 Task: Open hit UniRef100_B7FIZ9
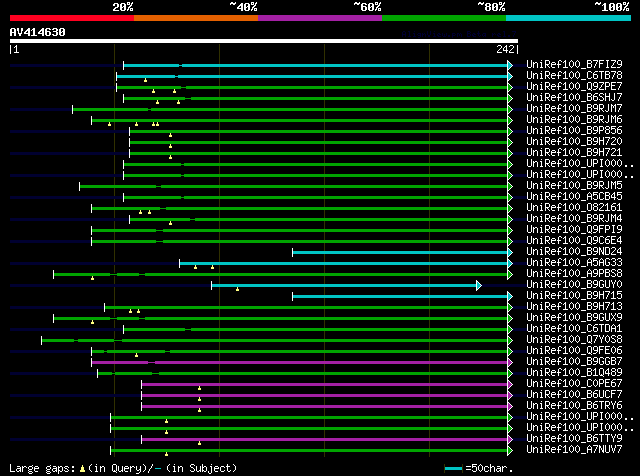[x=574, y=65]
